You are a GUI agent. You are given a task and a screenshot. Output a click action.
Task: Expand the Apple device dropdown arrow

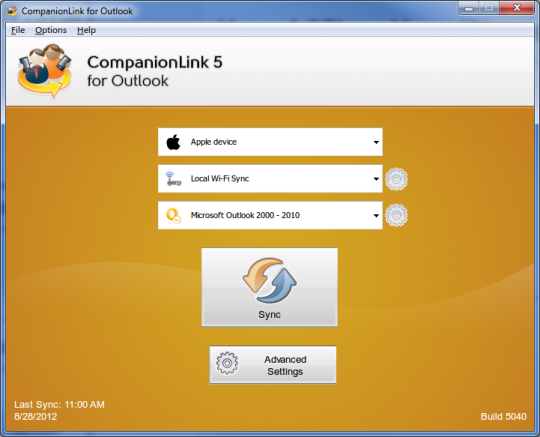pyautogui.click(x=376, y=142)
